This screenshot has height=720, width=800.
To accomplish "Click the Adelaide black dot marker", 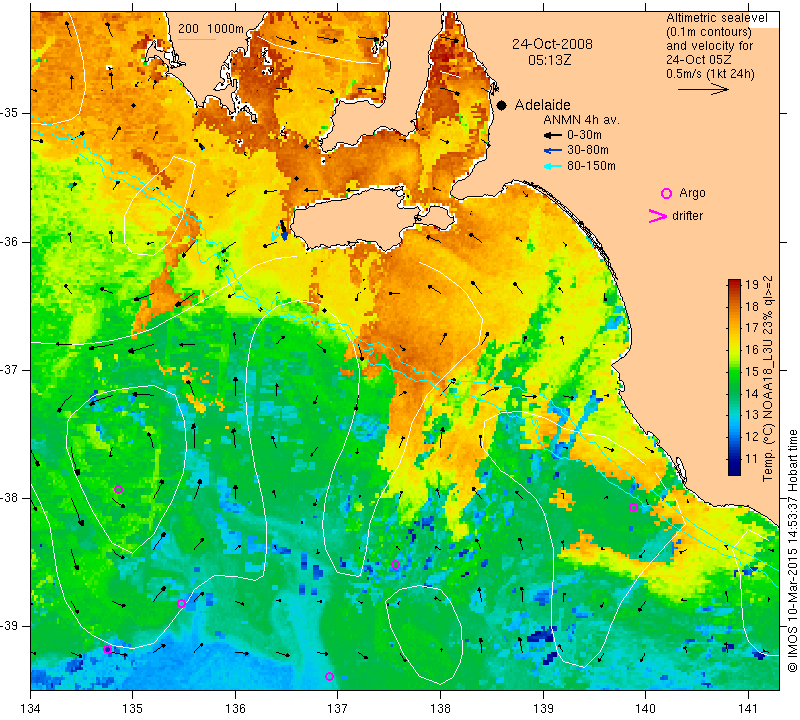I will click(x=502, y=105).
